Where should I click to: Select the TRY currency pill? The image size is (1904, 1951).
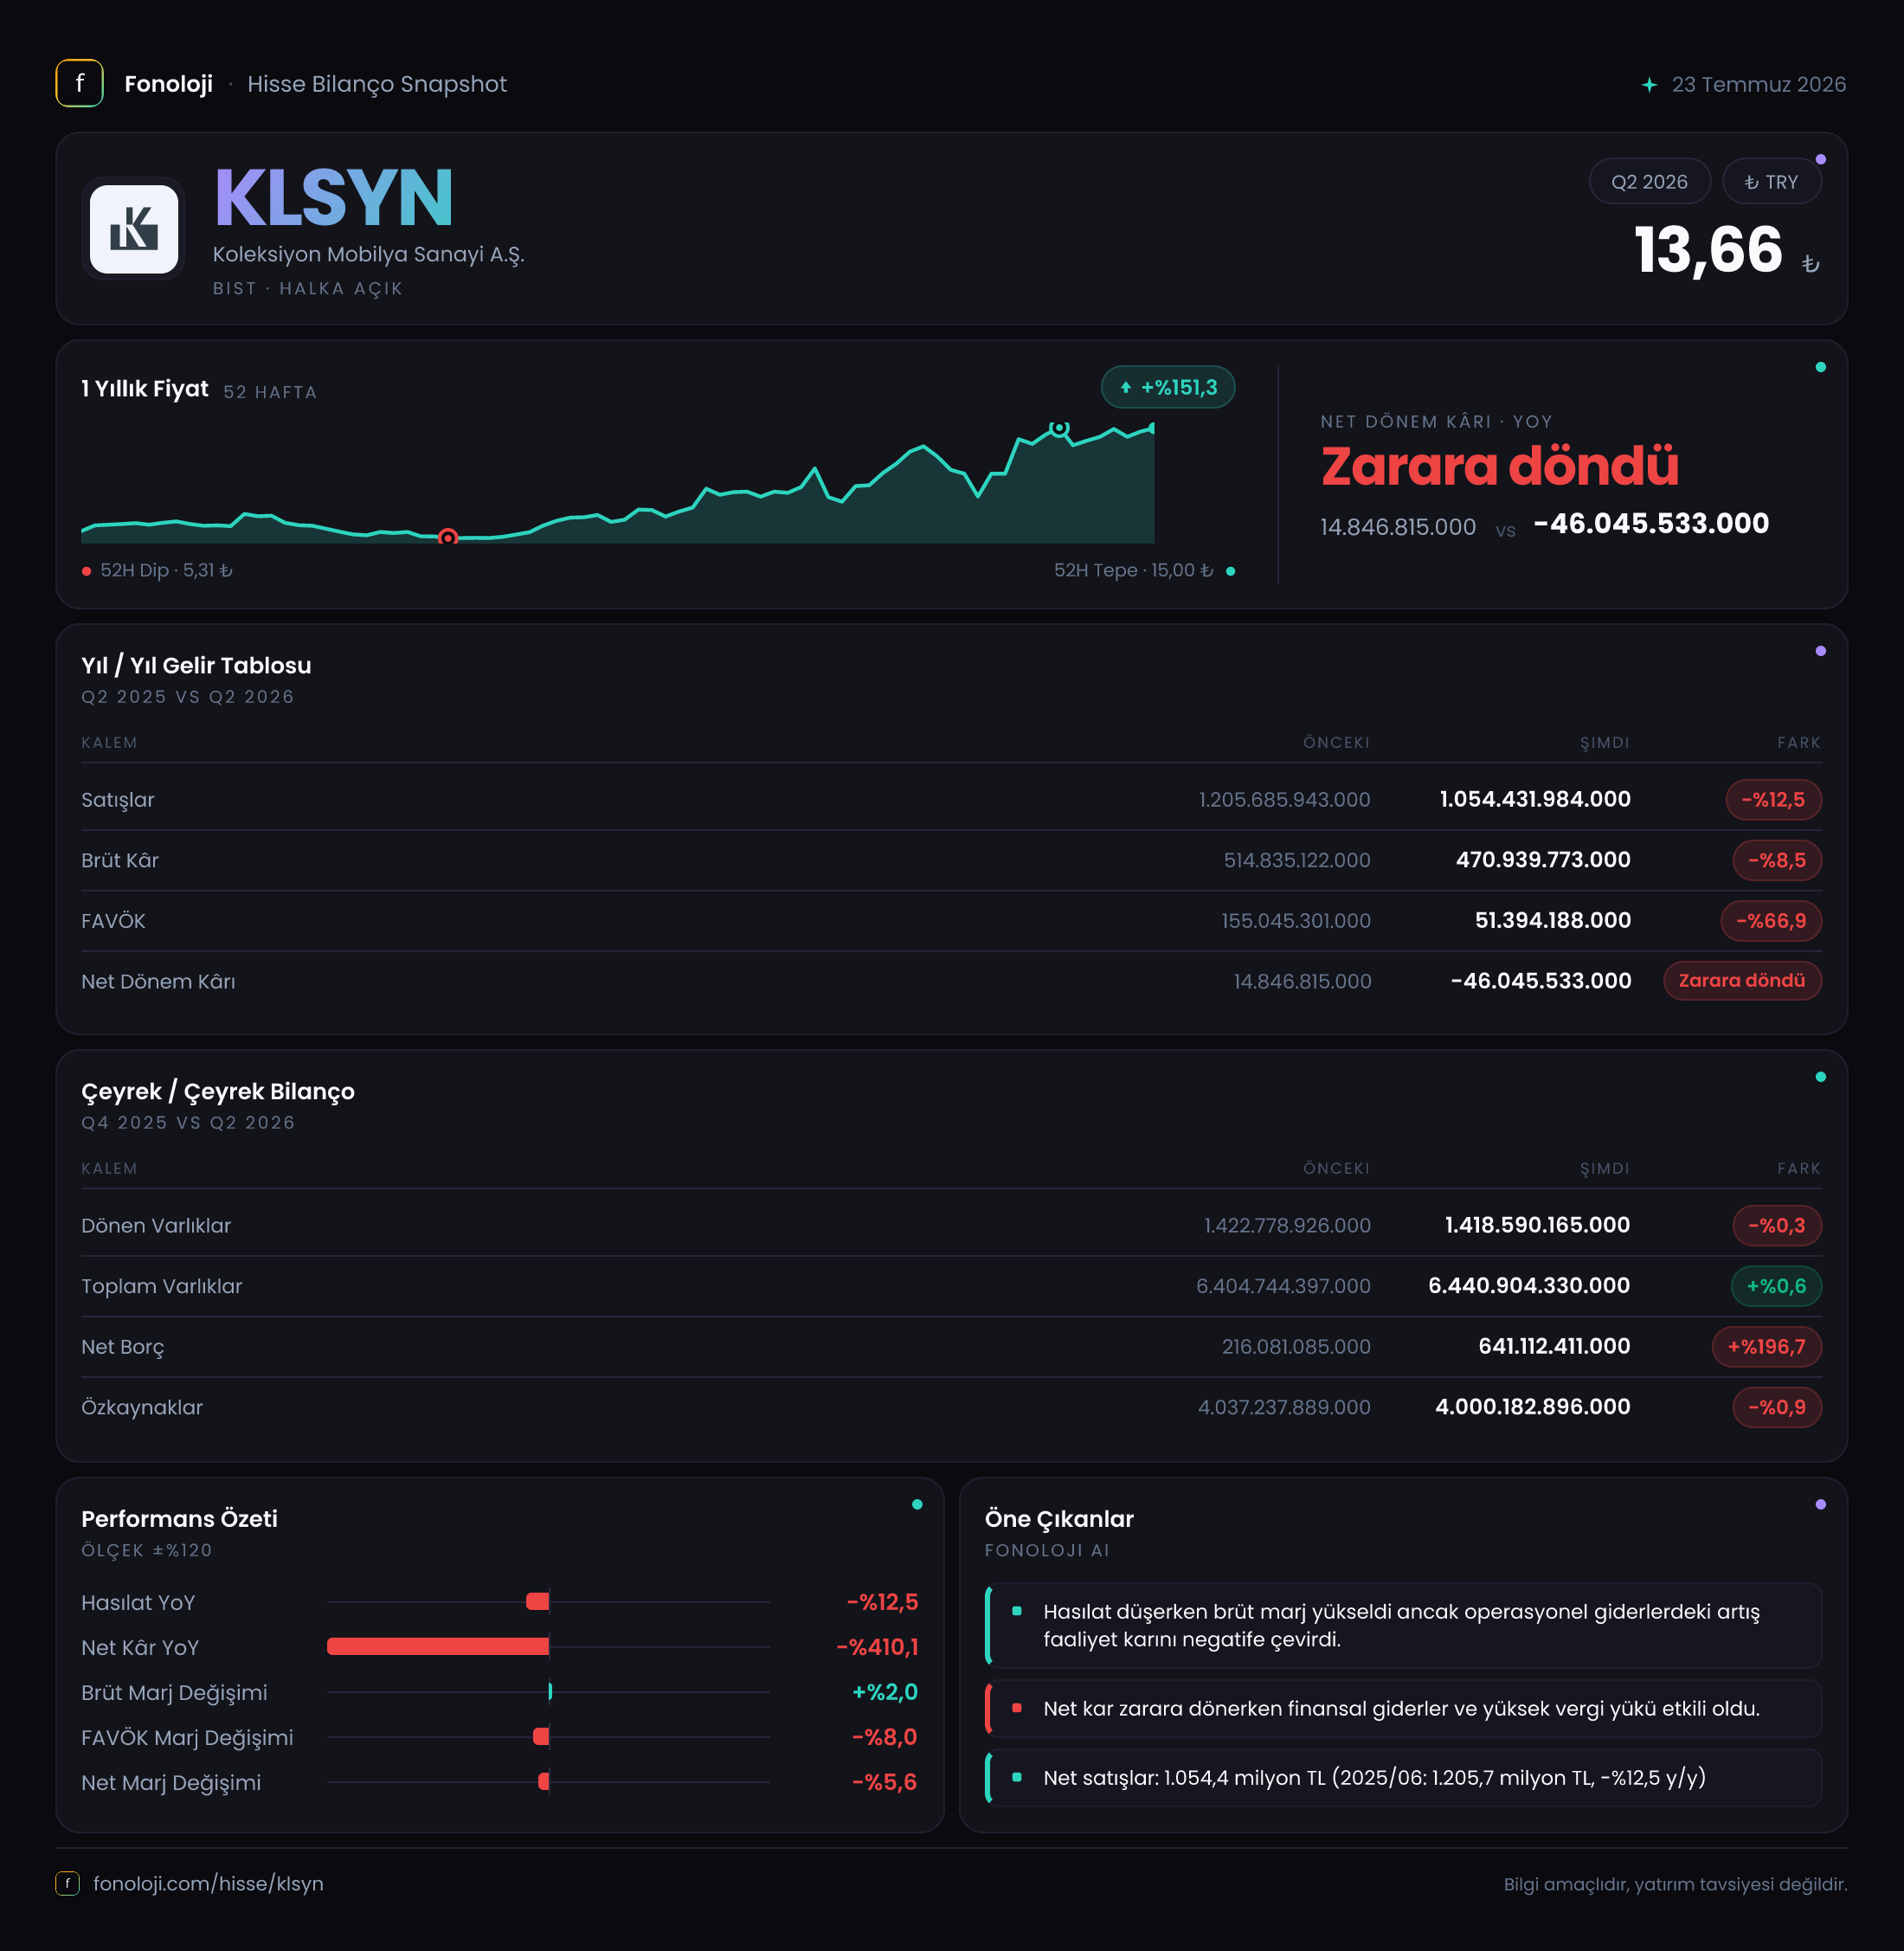point(1771,182)
